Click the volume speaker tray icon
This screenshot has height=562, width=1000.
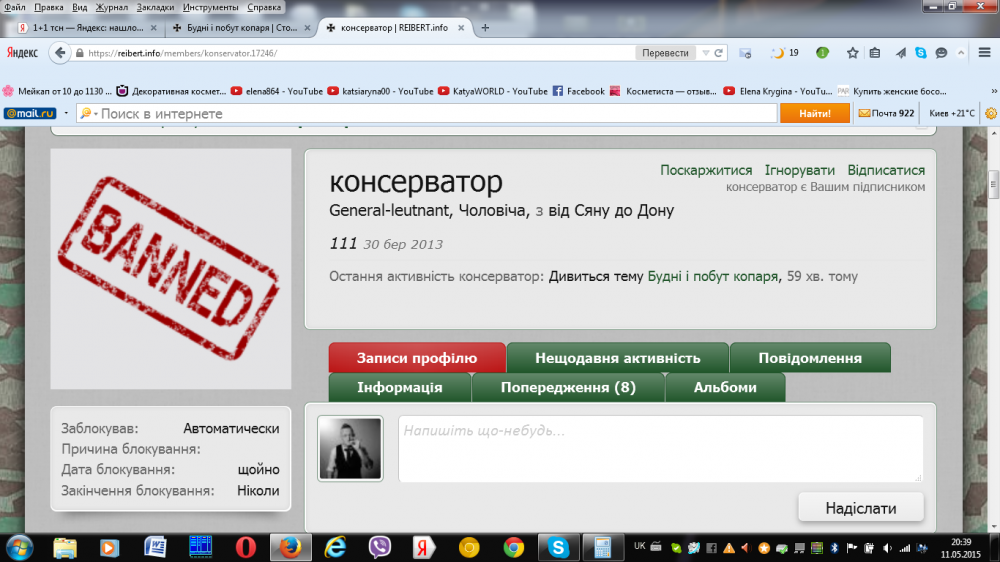point(887,548)
